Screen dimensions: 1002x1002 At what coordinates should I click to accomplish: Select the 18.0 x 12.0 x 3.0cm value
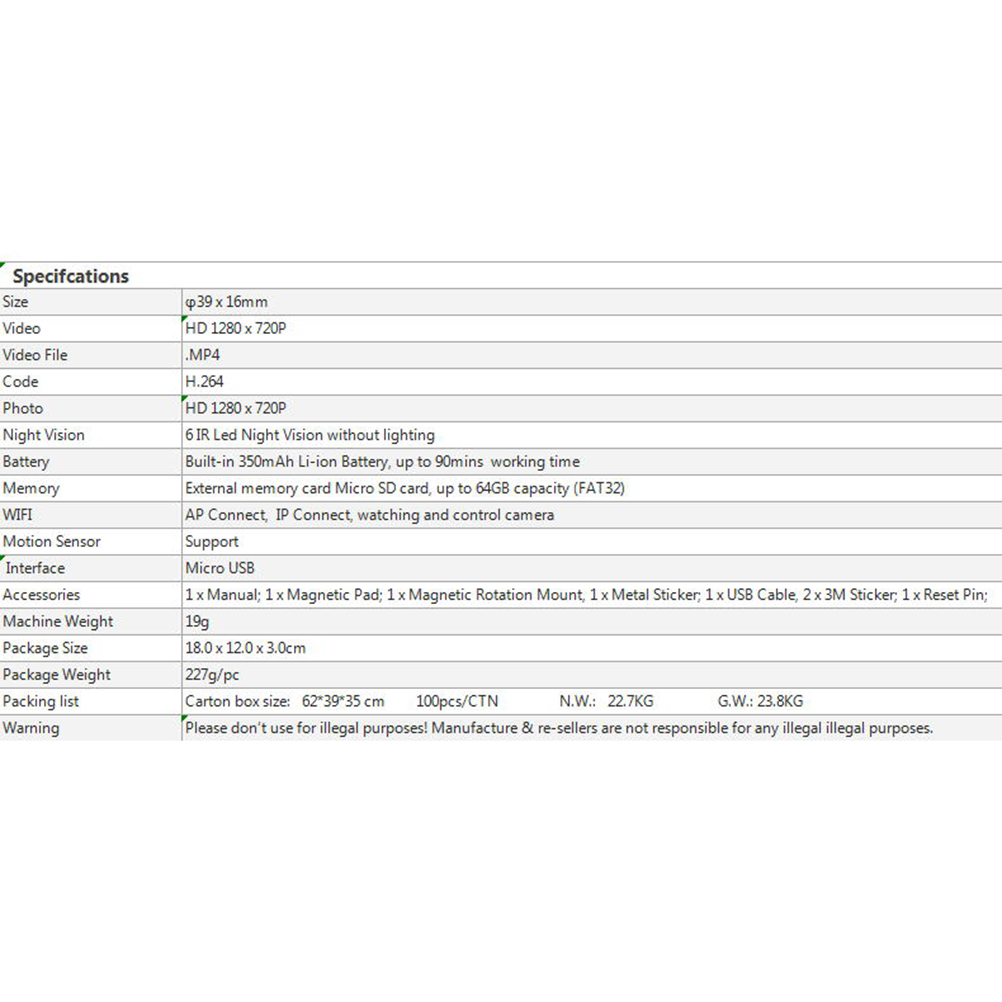click(246, 648)
